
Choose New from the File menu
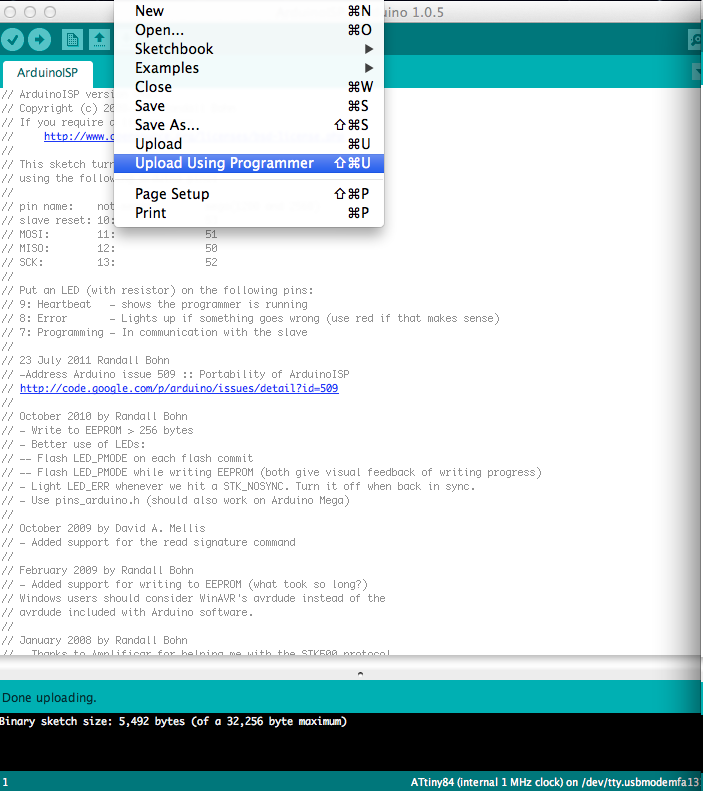coord(249,11)
